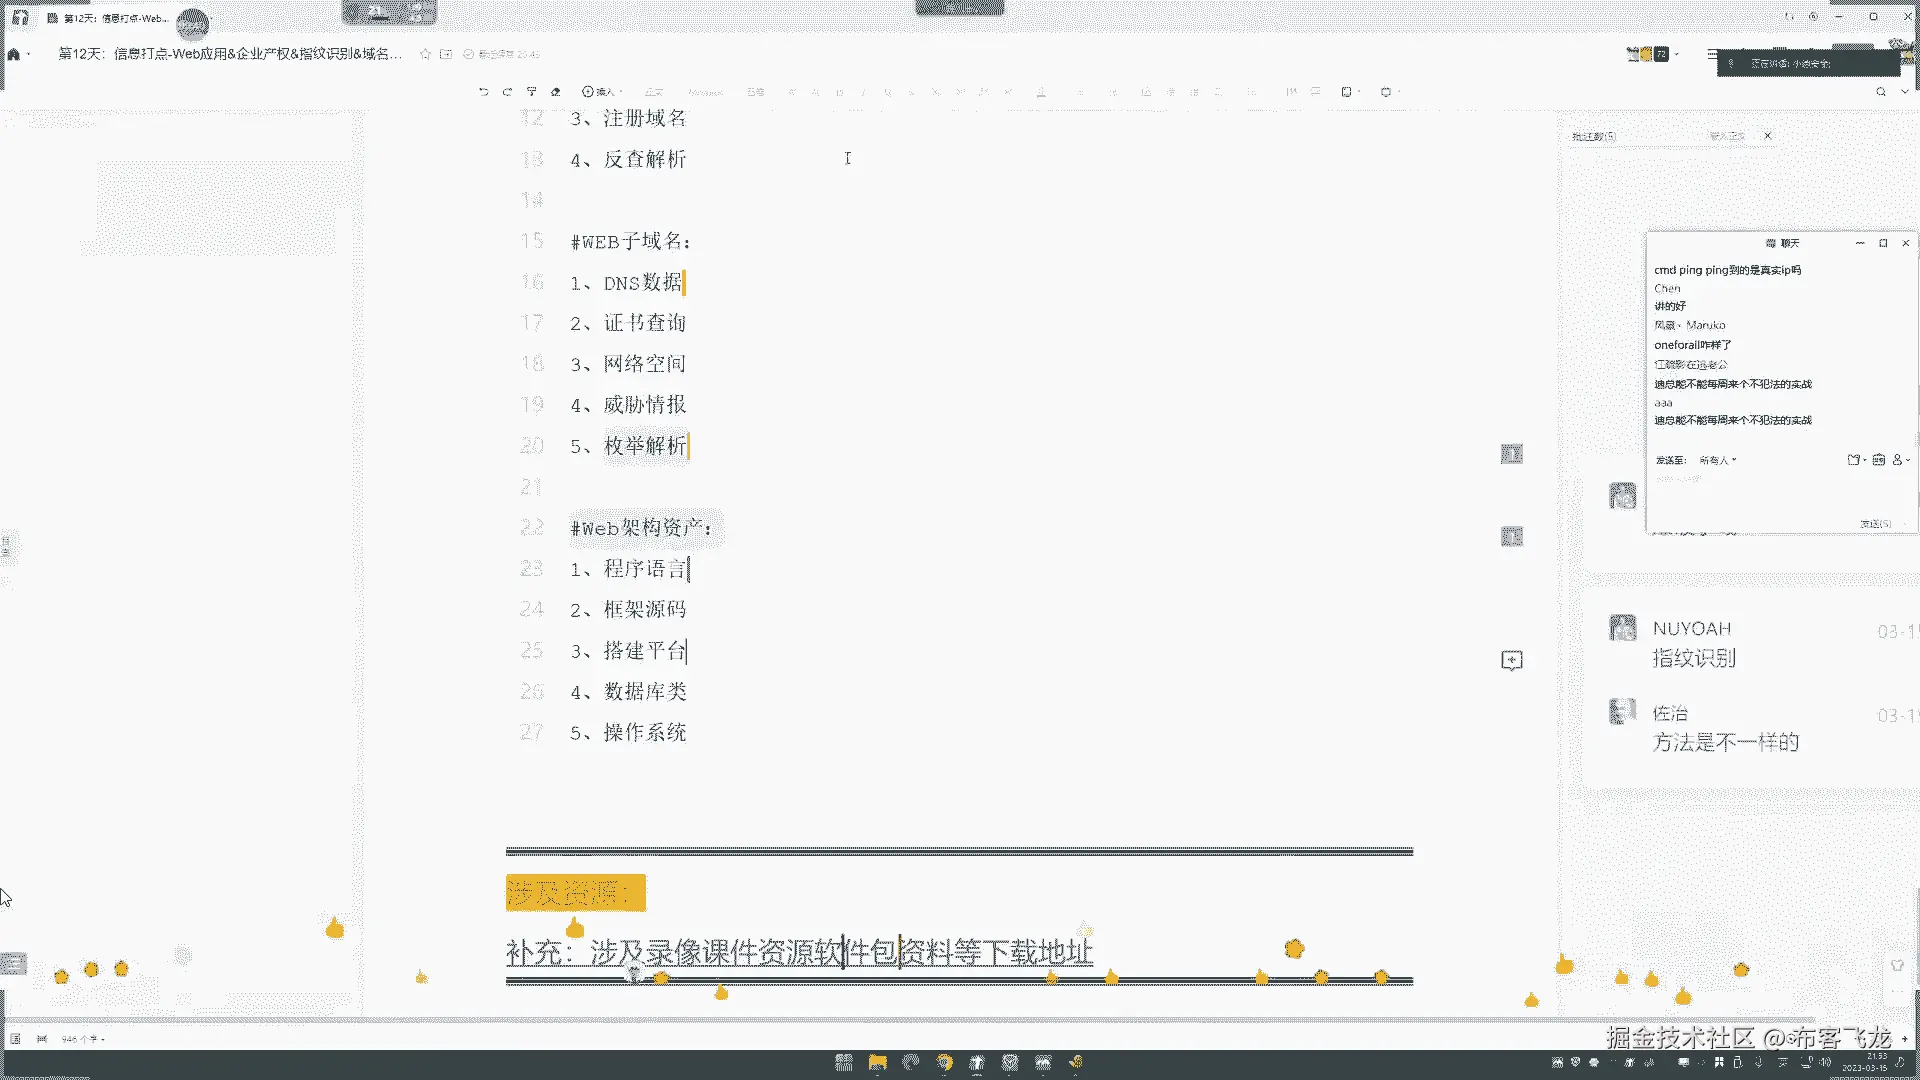Screen dimensions: 1920x1080
Task: Star this document as favorite
Action: pos(425,54)
